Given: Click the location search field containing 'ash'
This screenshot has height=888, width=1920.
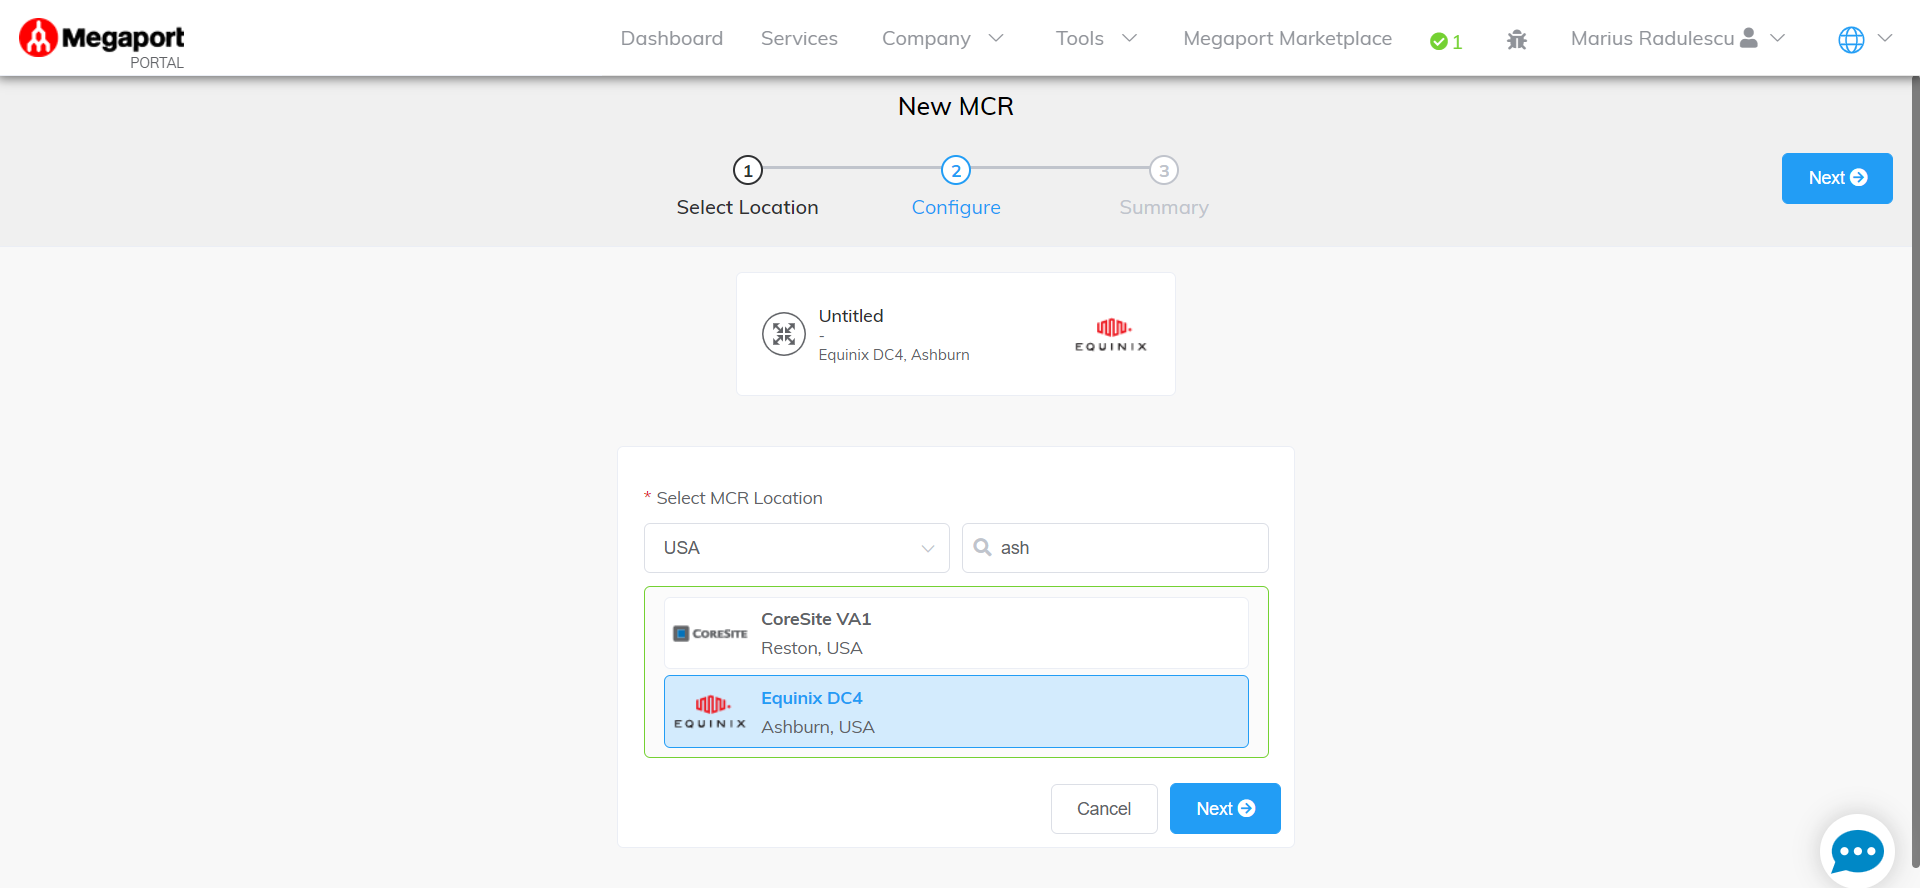Looking at the screenshot, I should pos(1115,548).
